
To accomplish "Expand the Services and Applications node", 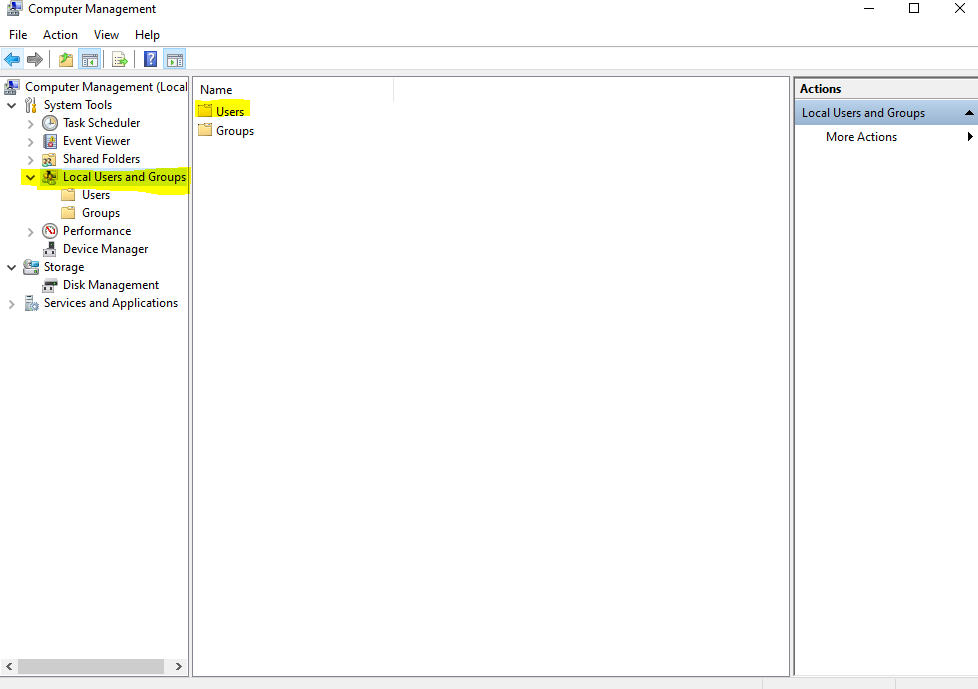I will click(x=11, y=304).
